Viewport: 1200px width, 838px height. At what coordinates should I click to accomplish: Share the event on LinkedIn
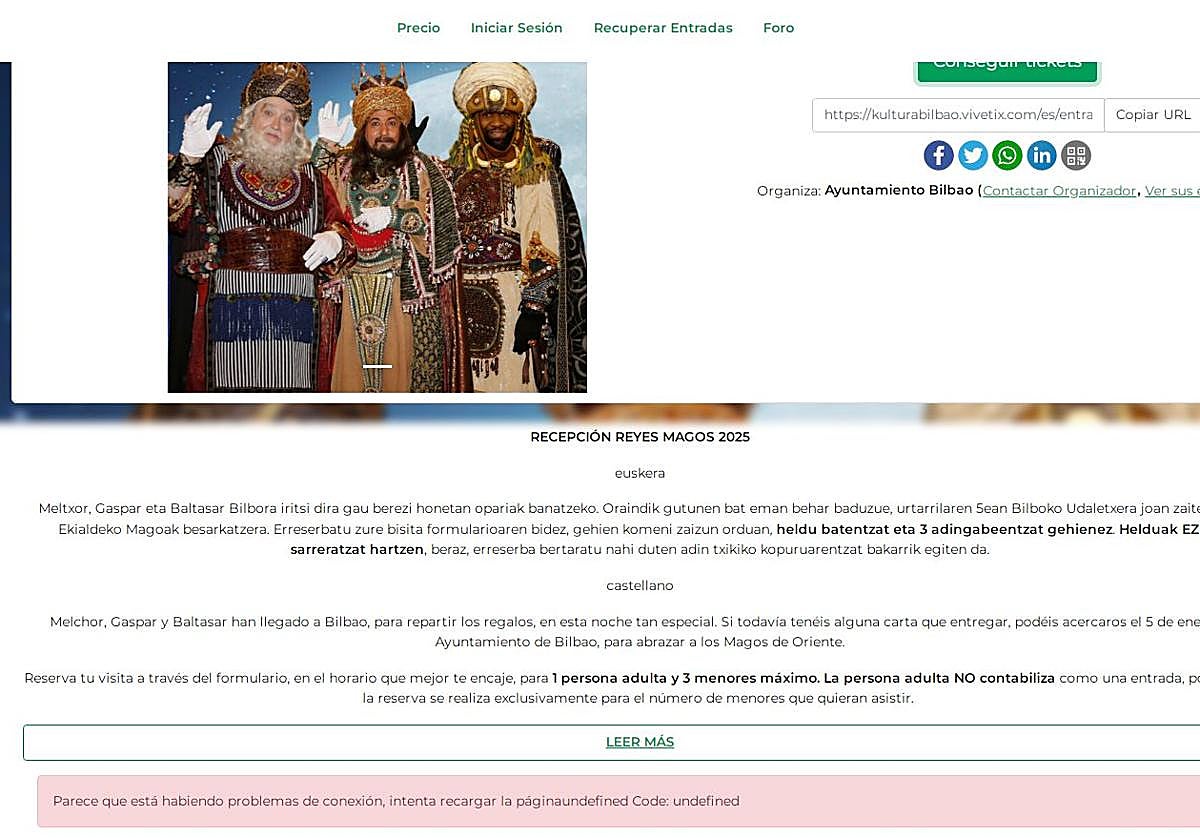click(x=1041, y=155)
